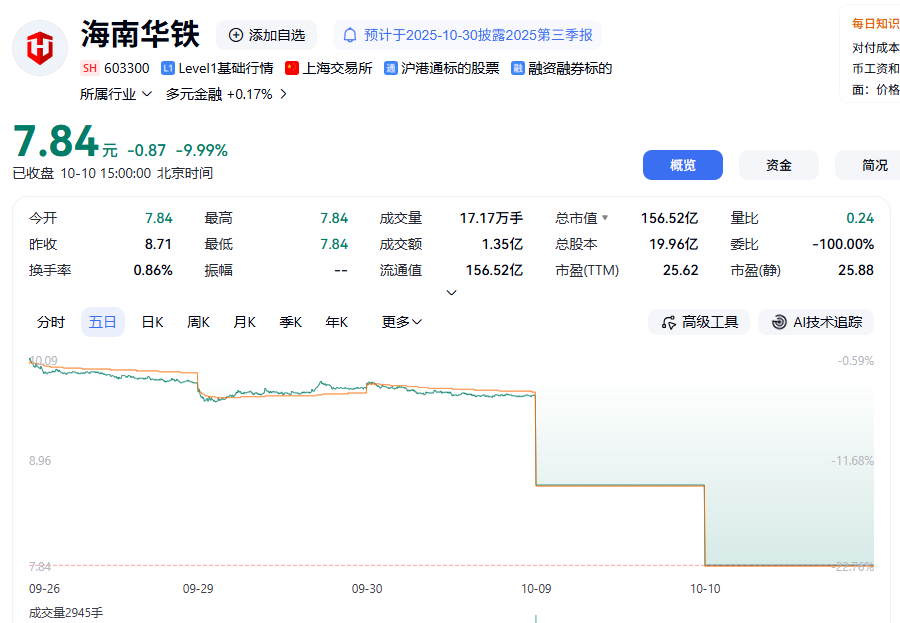This screenshot has height=623, width=900.
Task: Click the 09-30 date marker on chart
Action: (367, 589)
